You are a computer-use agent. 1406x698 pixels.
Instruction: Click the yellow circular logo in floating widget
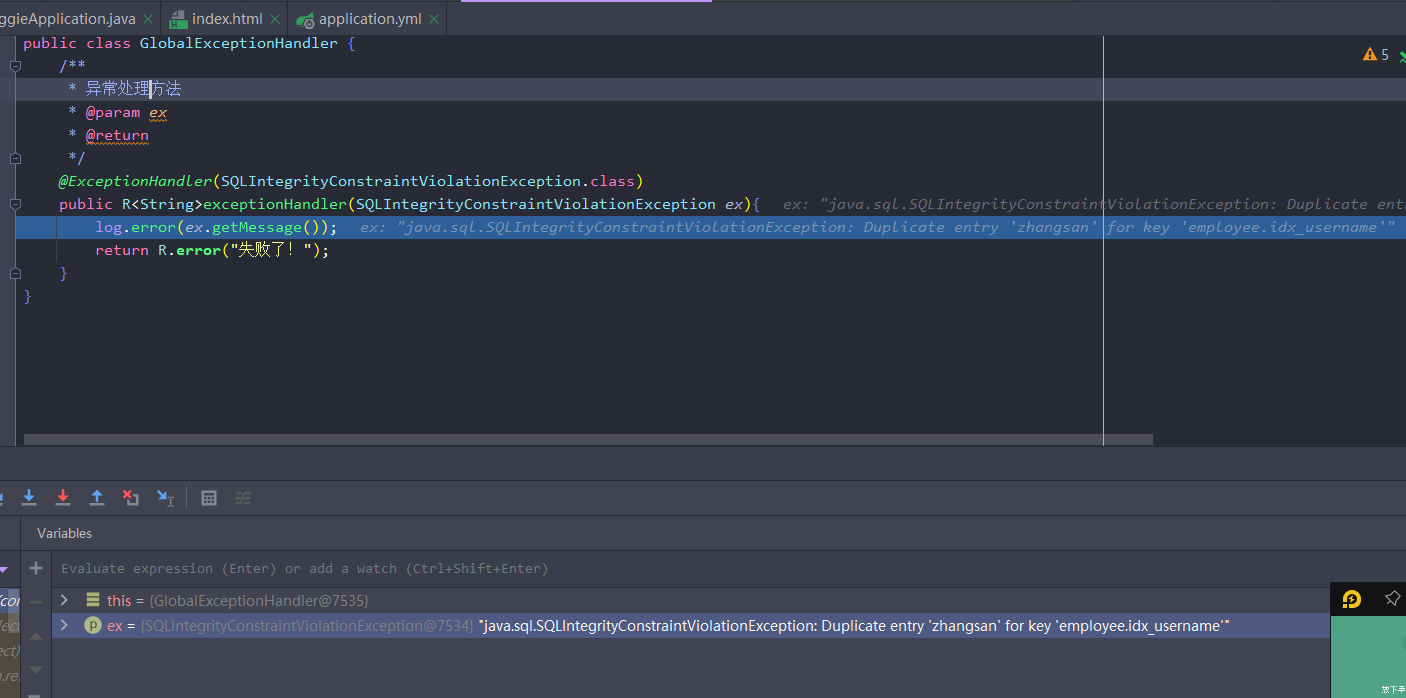[1352, 599]
